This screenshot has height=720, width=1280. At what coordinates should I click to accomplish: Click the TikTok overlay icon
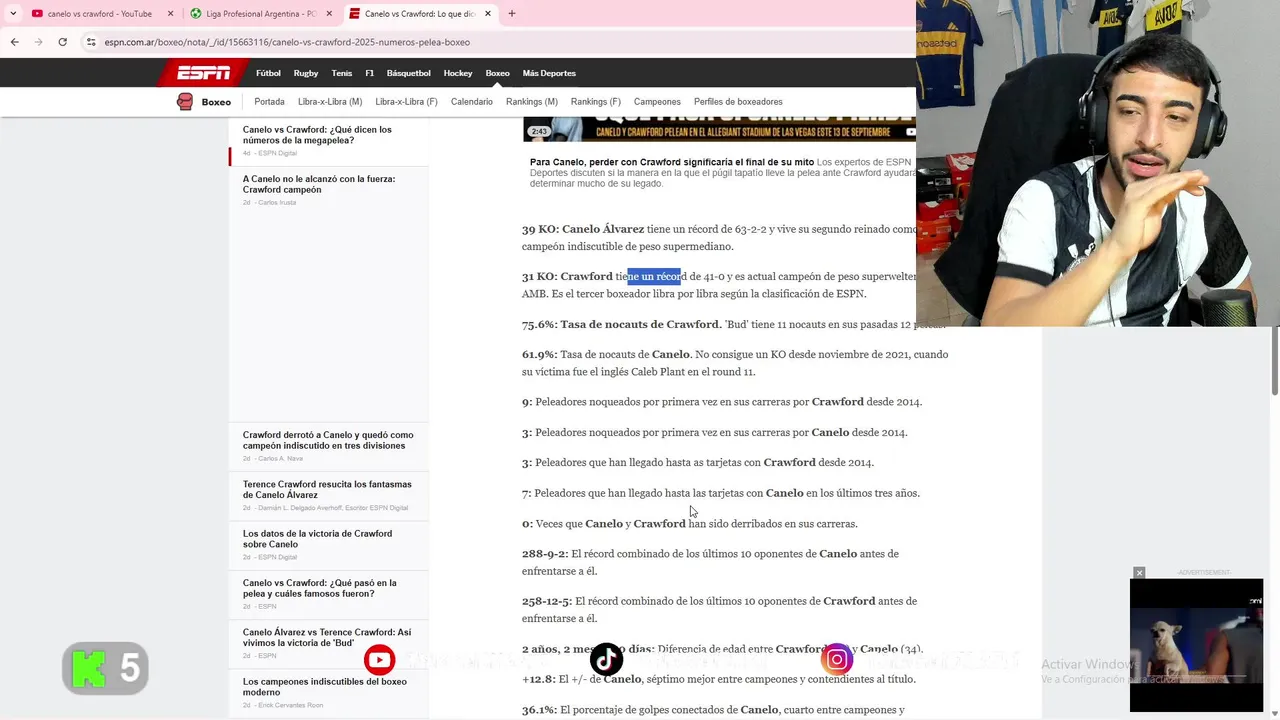(607, 660)
